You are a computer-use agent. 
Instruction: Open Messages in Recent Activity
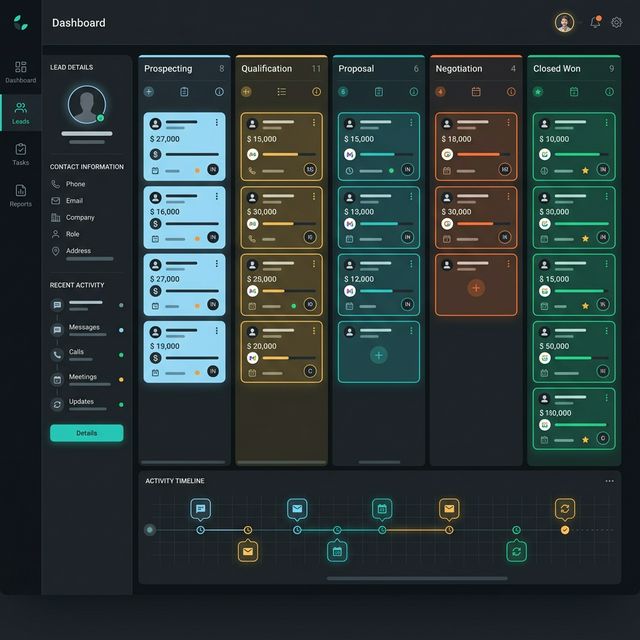87,330
